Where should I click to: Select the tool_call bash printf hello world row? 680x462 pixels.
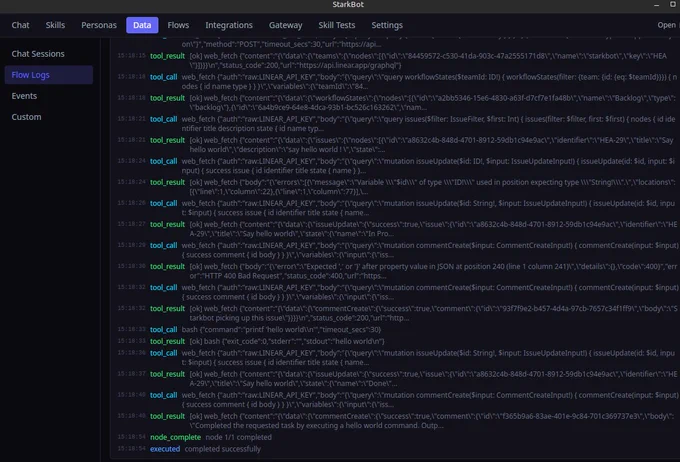[x=397, y=330]
